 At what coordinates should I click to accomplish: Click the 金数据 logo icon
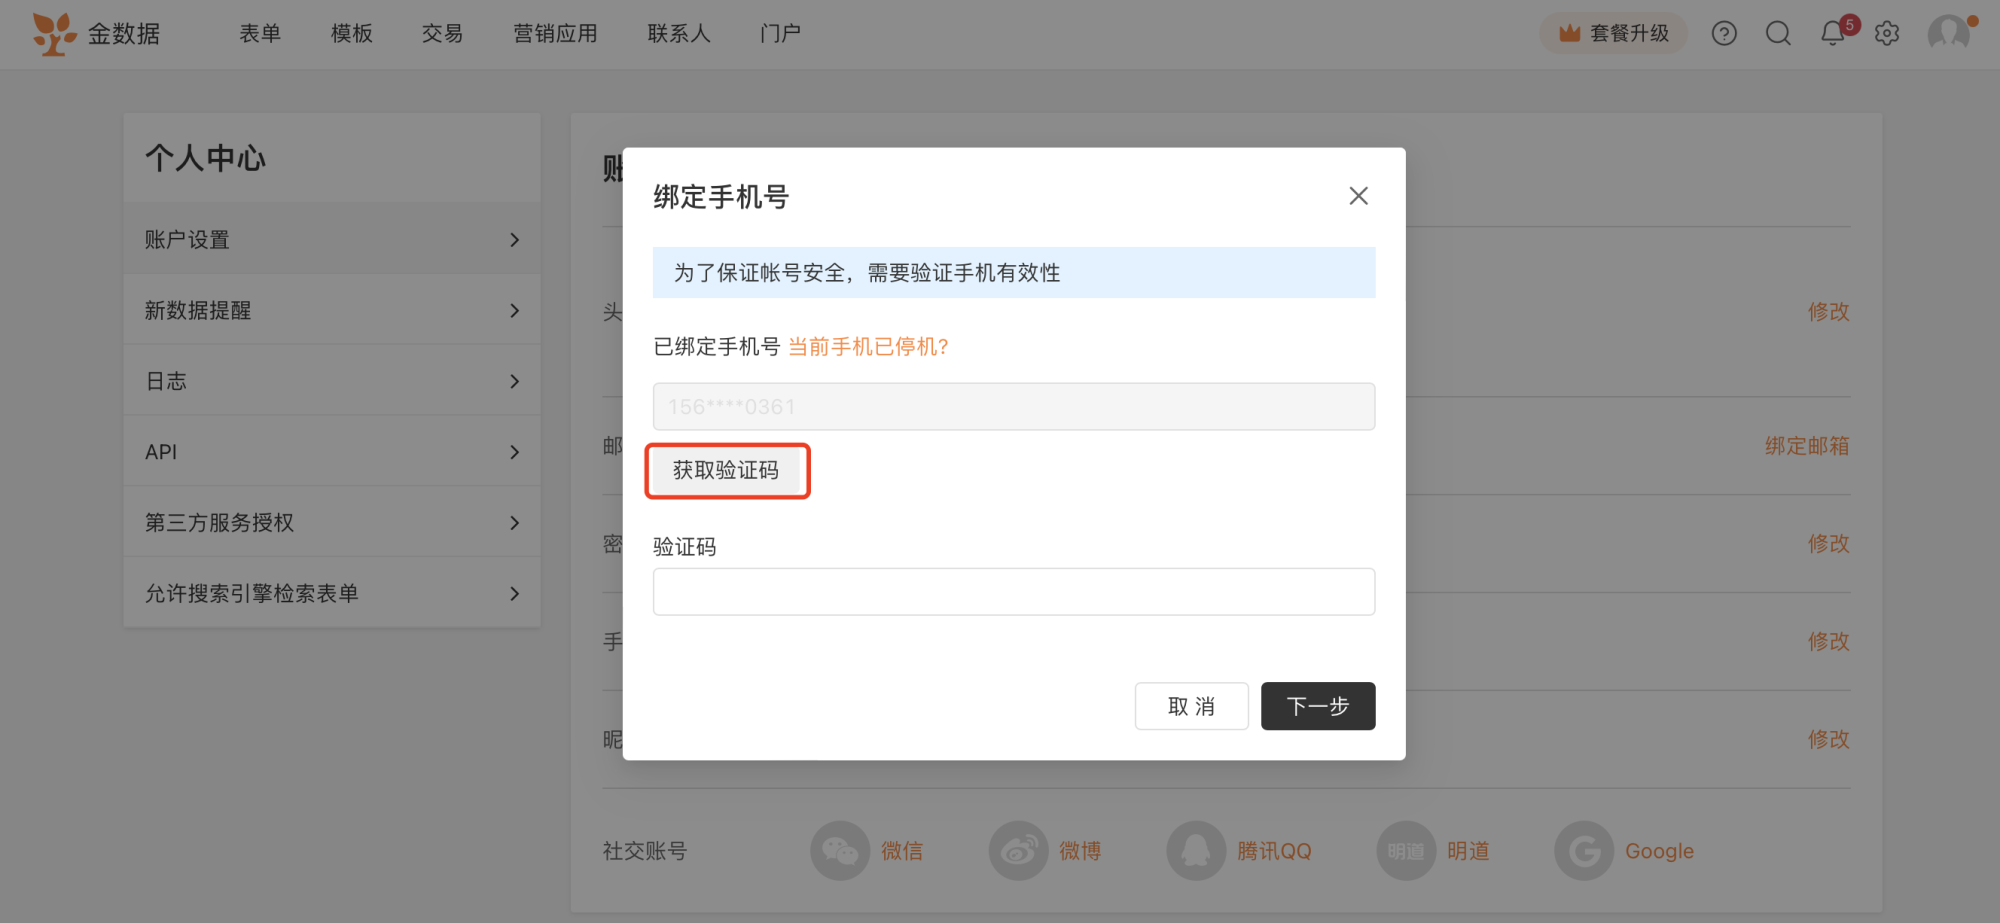pos(54,33)
